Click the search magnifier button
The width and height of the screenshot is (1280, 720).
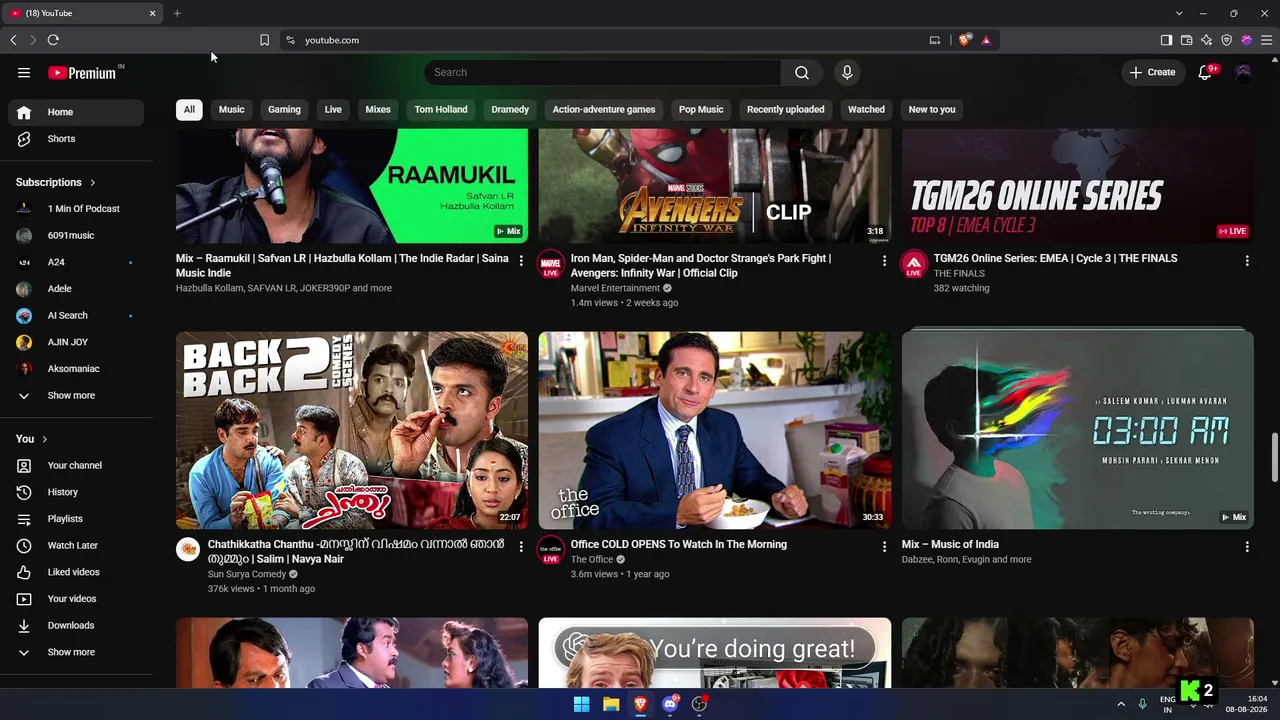tap(802, 72)
